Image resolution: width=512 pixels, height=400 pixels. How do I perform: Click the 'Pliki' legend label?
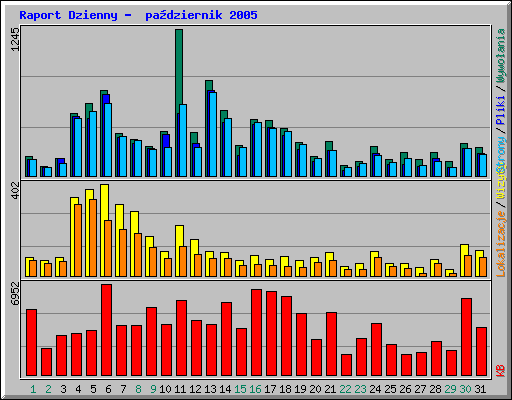click(x=500, y=110)
